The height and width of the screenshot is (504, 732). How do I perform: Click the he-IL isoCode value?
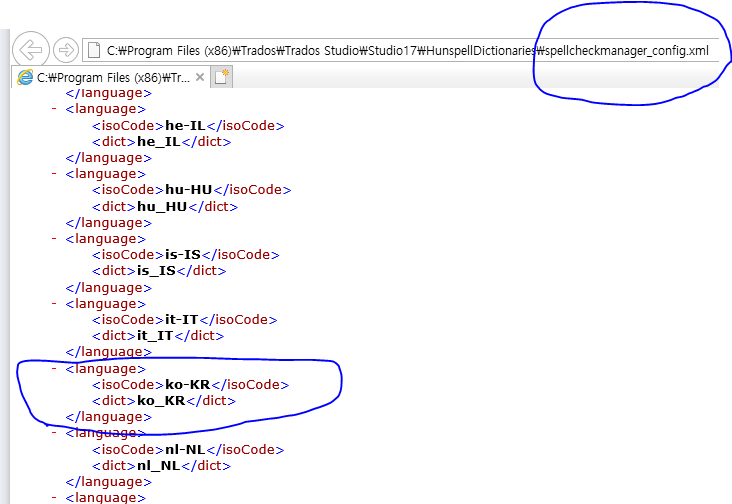[185, 126]
